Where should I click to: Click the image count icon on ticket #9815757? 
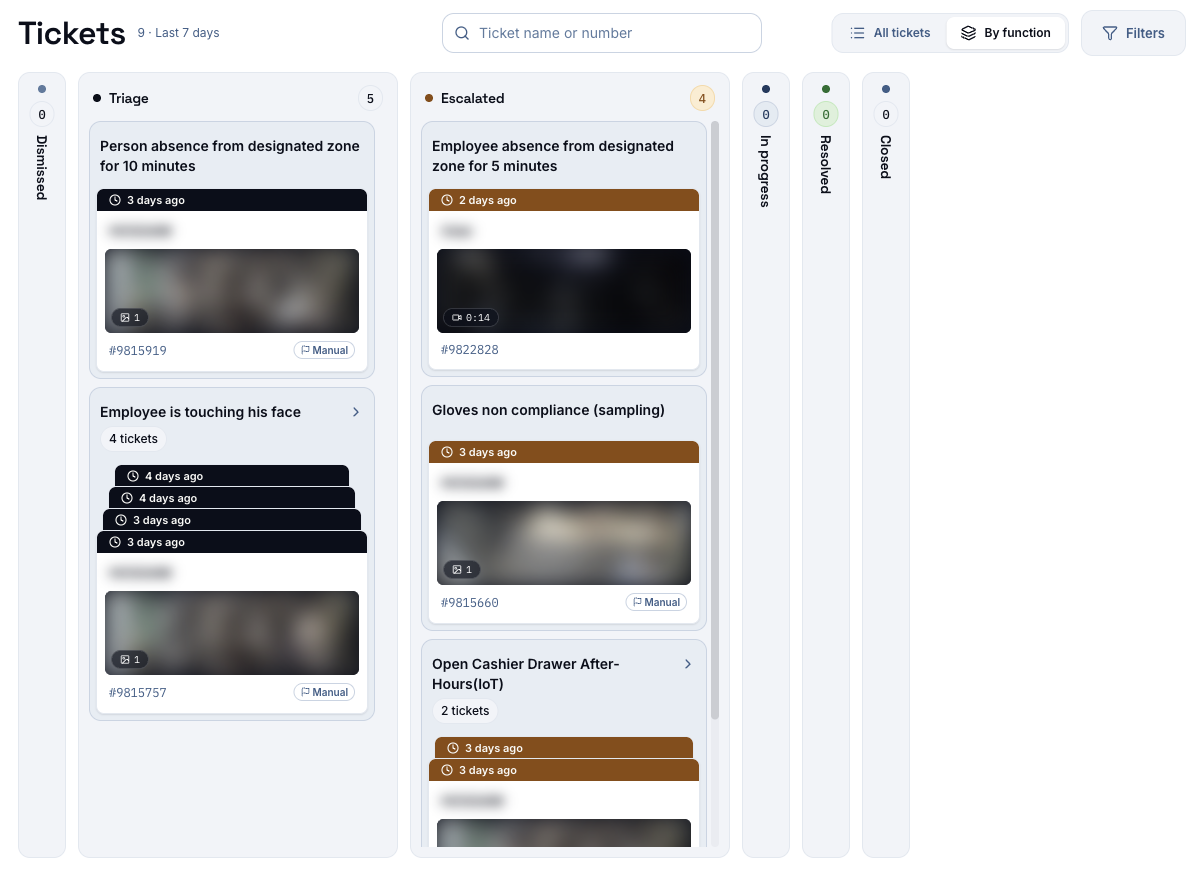(125, 660)
